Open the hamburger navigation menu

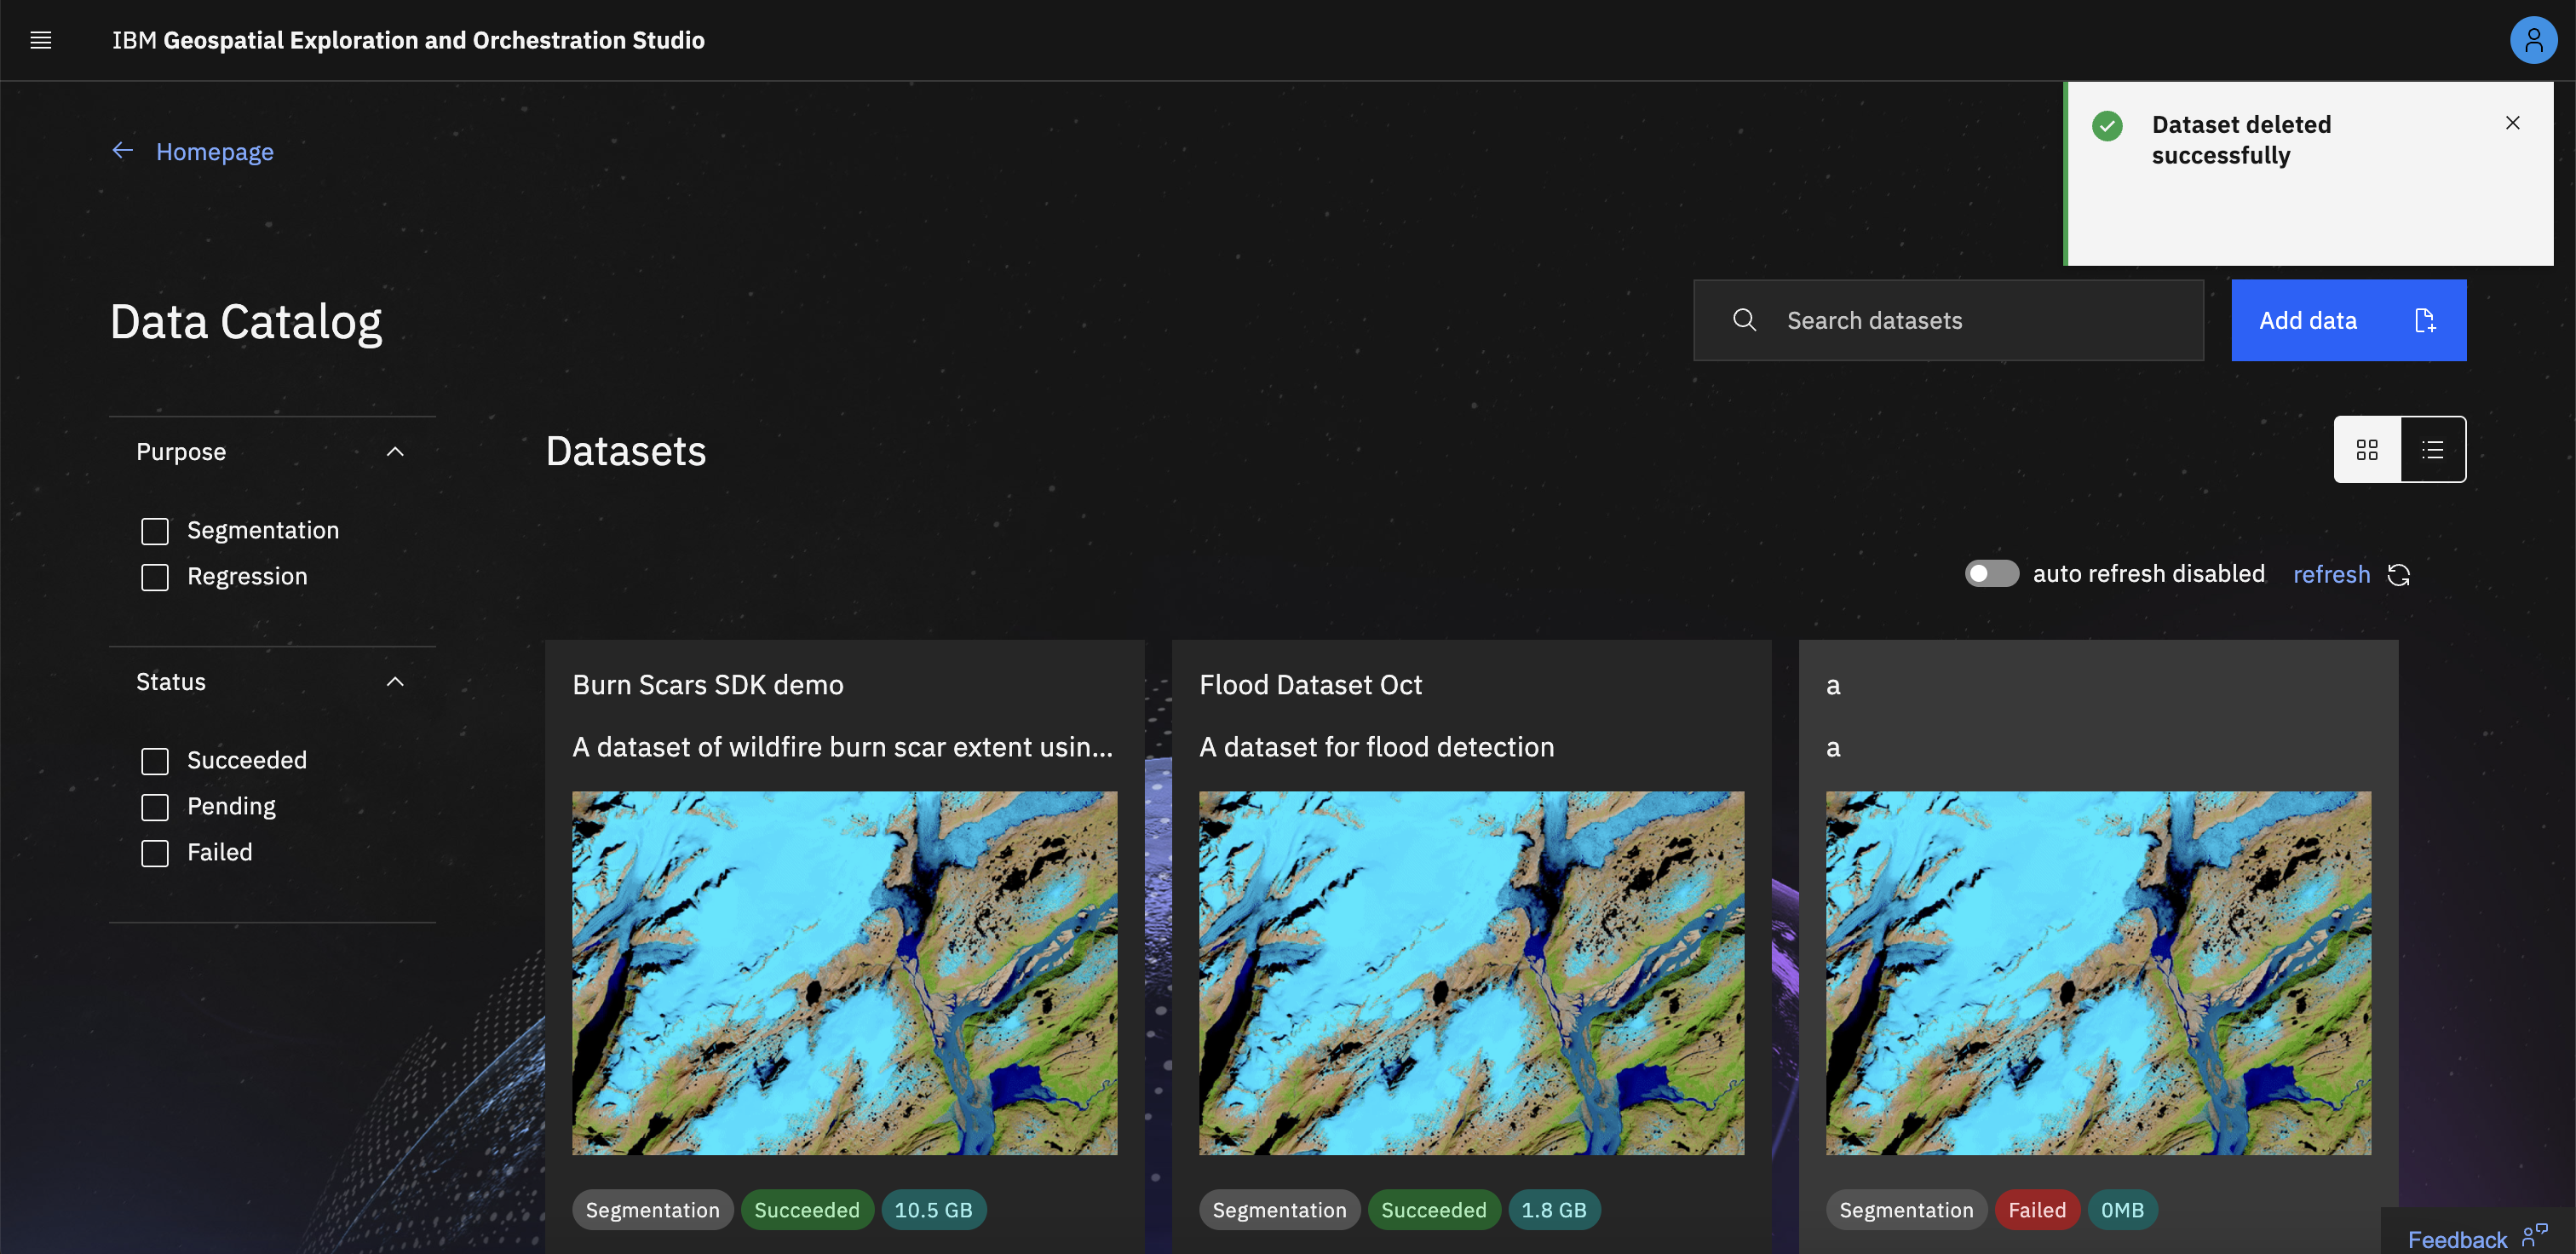point(41,40)
